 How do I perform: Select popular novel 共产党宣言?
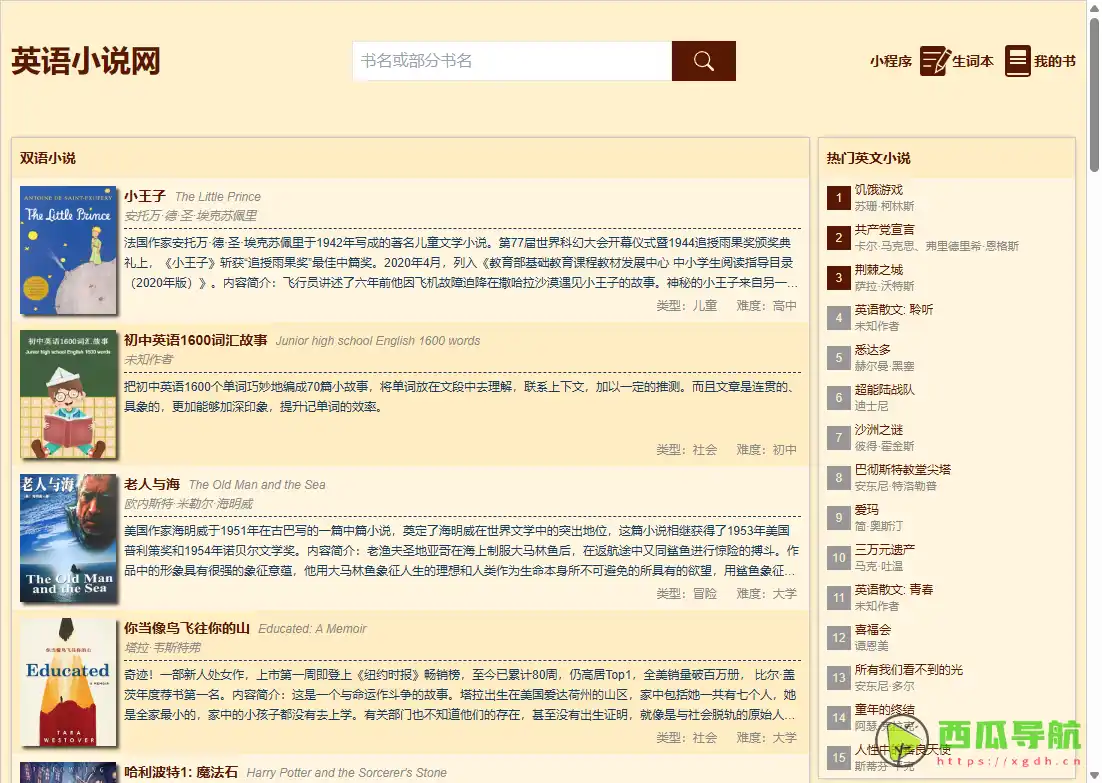click(x=884, y=230)
